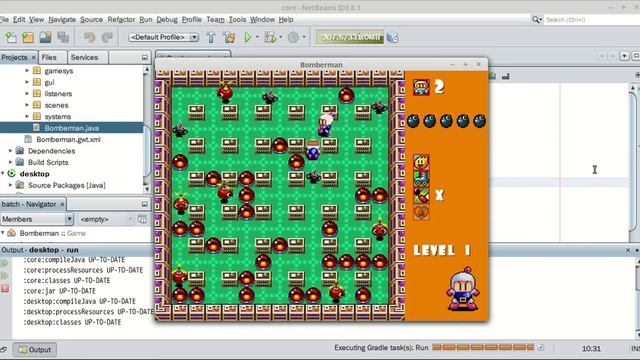This screenshot has height=360, width=640.
Task: Click the Search (Ctrl+I) input field
Action: click(x=592, y=20)
